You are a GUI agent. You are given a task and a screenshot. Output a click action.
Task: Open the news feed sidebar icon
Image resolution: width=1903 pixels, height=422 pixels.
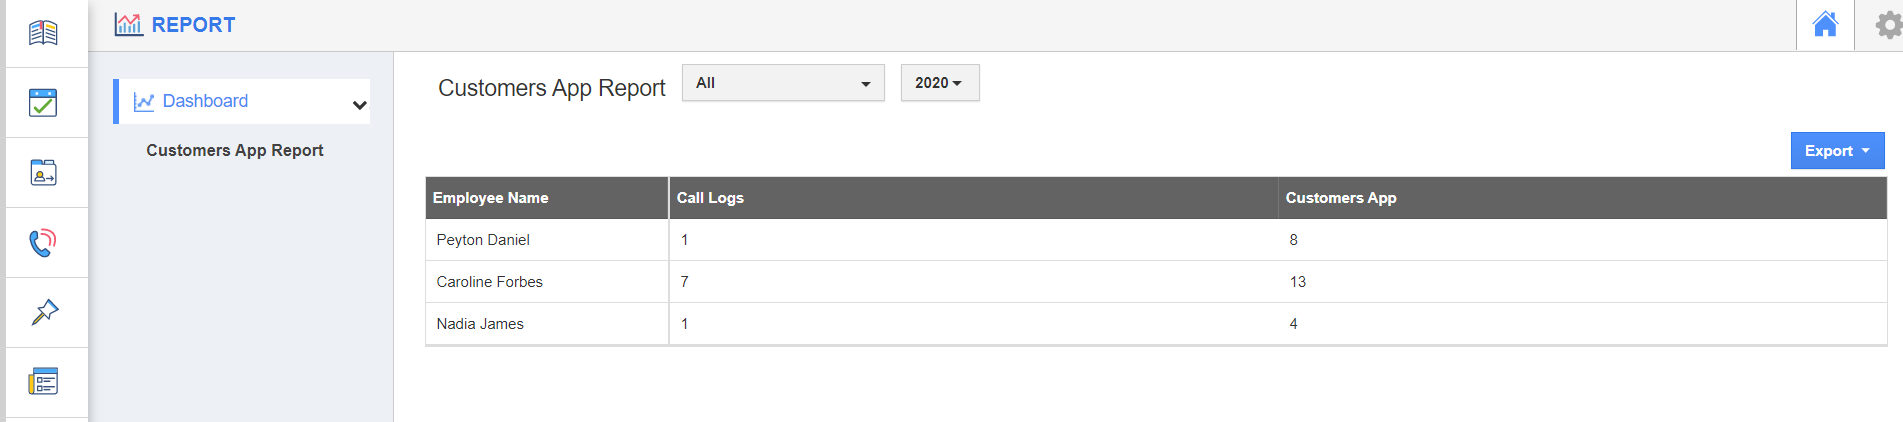tap(43, 381)
